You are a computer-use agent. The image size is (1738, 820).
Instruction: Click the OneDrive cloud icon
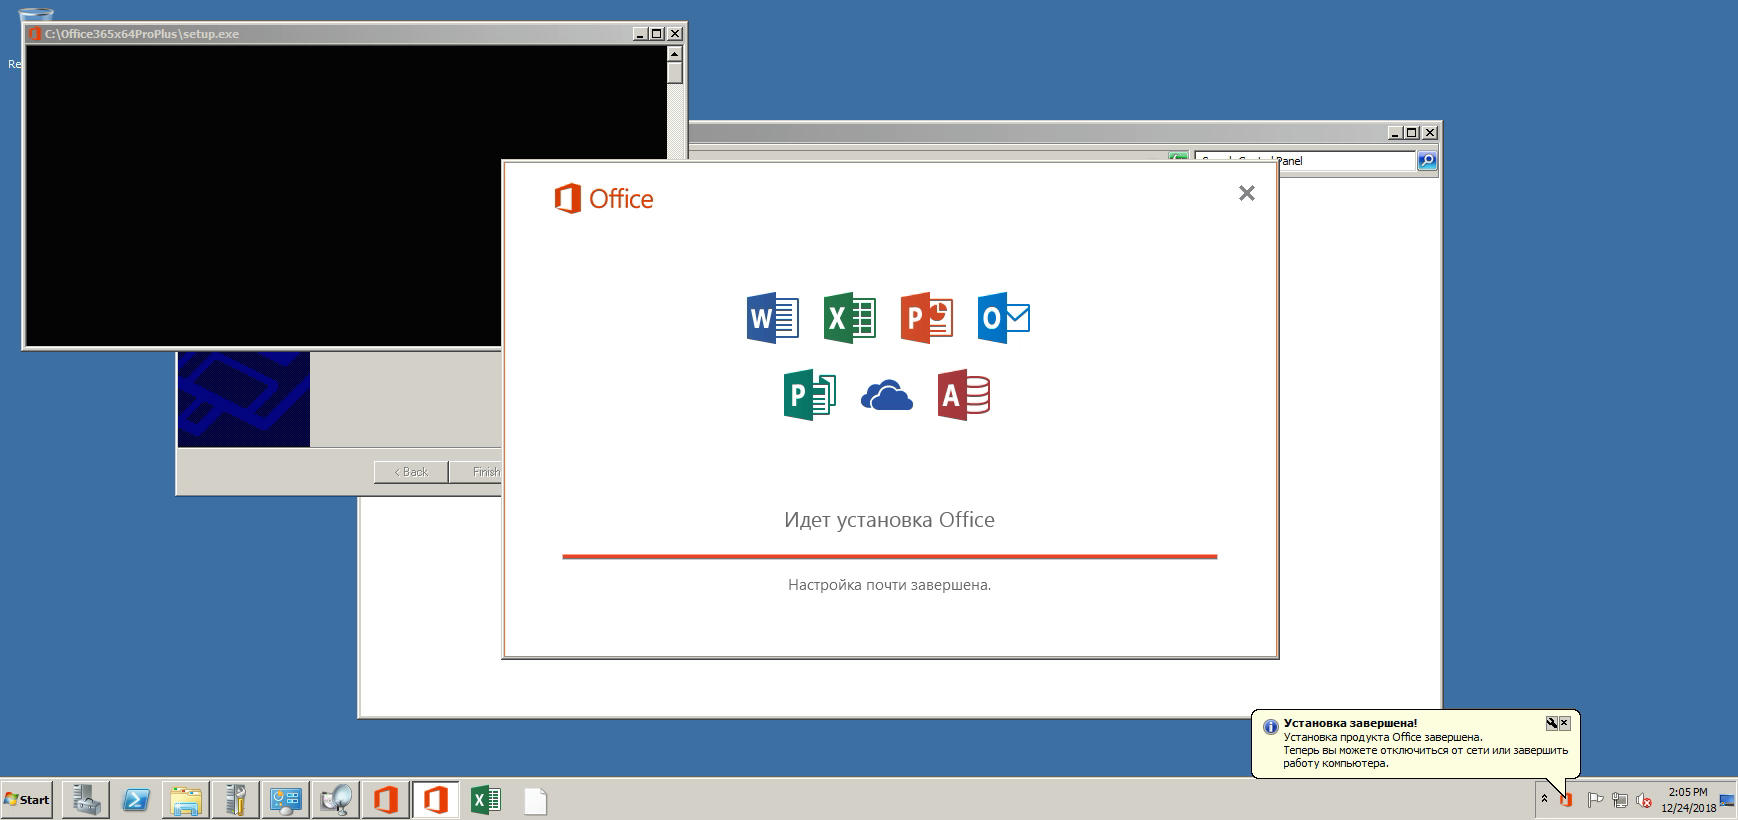(887, 396)
